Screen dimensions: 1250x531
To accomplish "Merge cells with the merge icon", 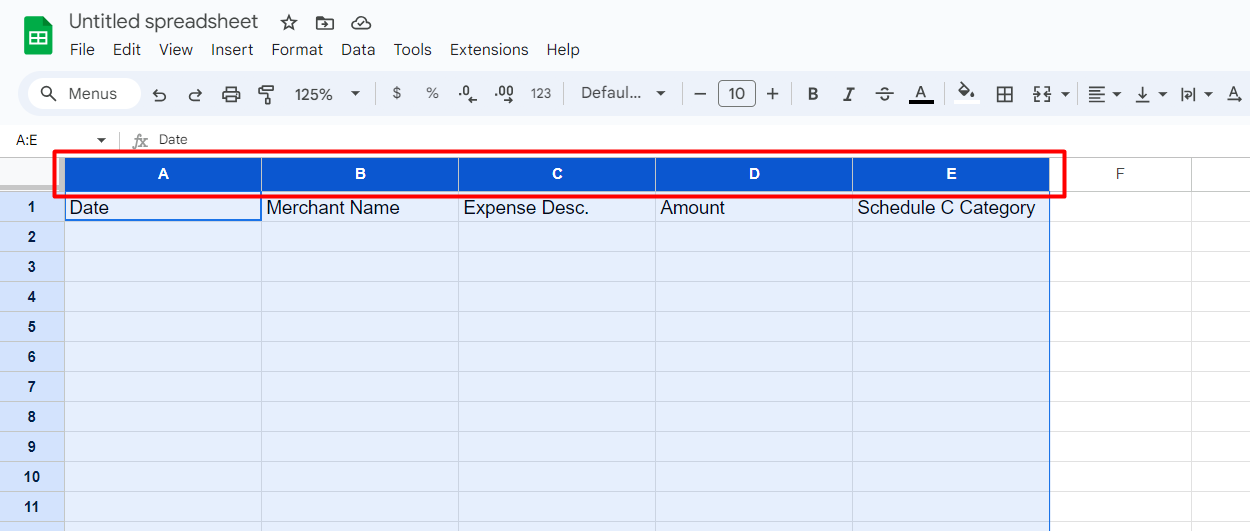I will pos(1042,94).
